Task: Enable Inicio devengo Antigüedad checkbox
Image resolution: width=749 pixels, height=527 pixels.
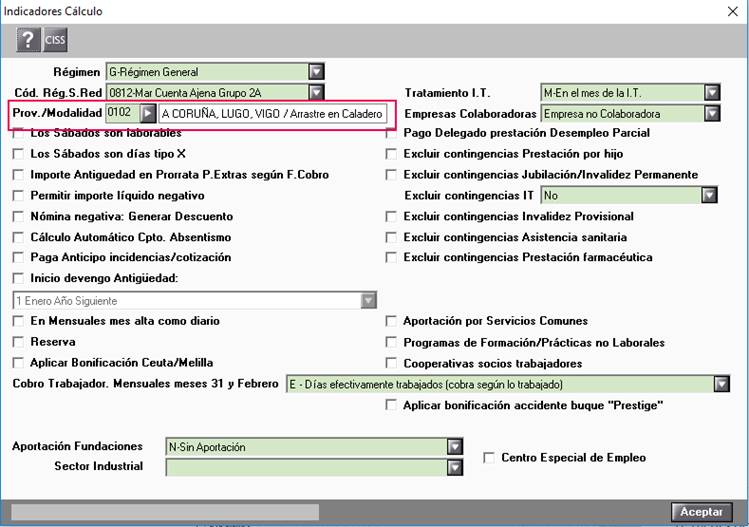Action: click(18, 278)
